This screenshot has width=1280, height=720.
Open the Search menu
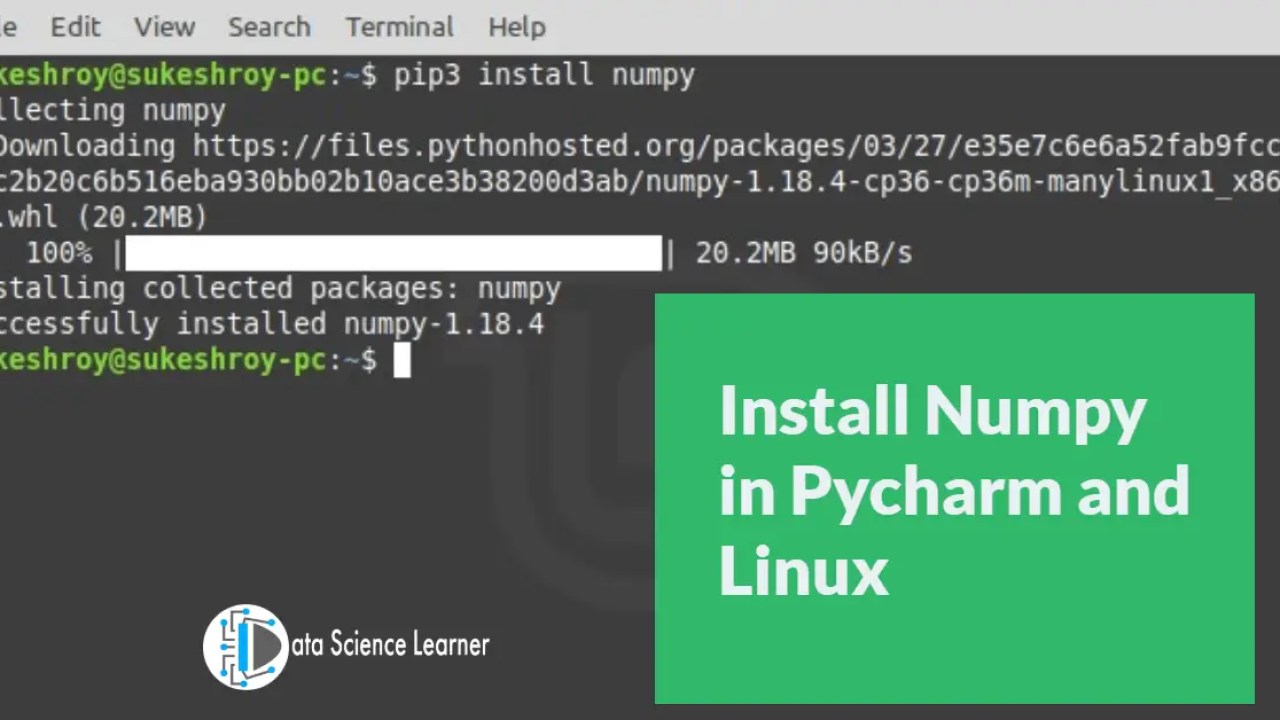pos(269,27)
